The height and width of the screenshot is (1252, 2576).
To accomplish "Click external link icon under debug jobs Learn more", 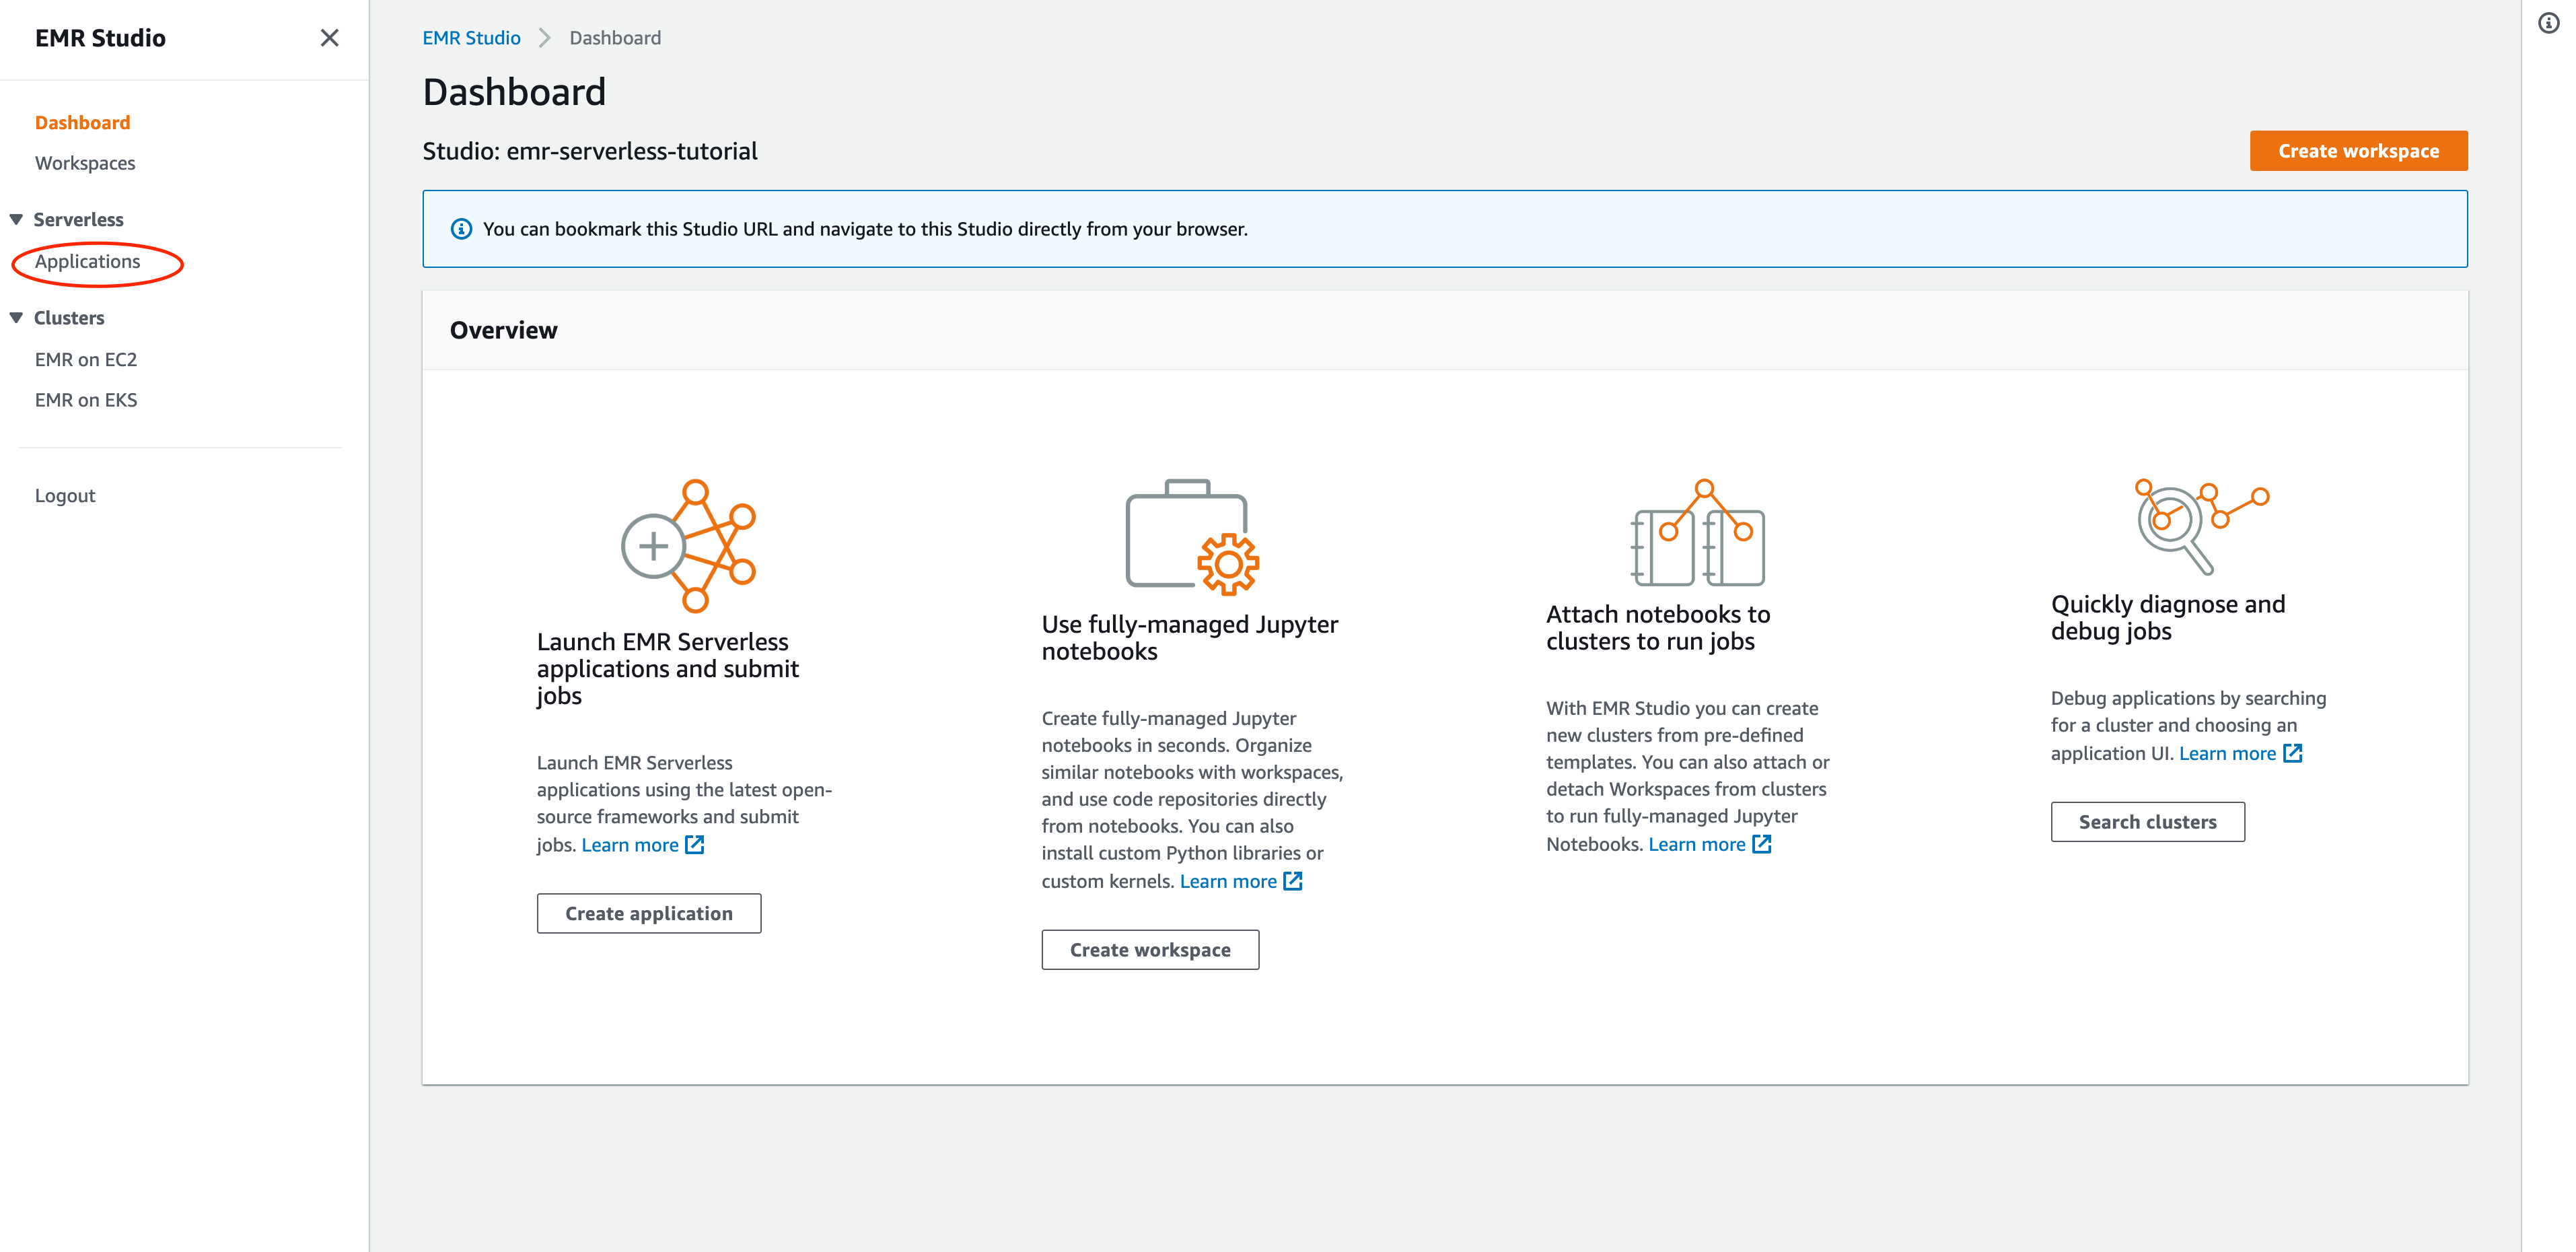I will 2292,754.
